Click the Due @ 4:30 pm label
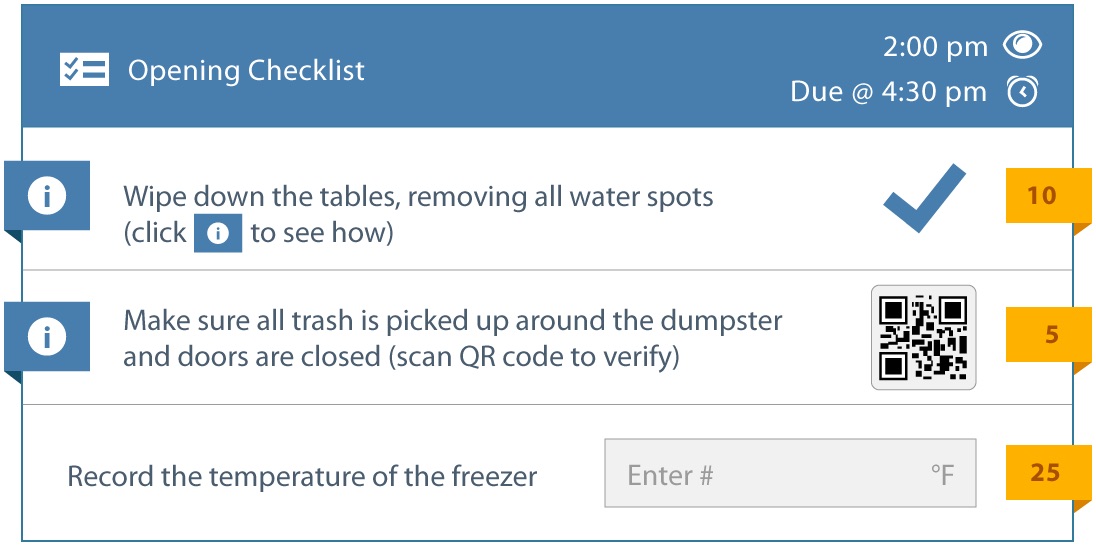The height and width of the screenshot is (546, 1096). 888,92
